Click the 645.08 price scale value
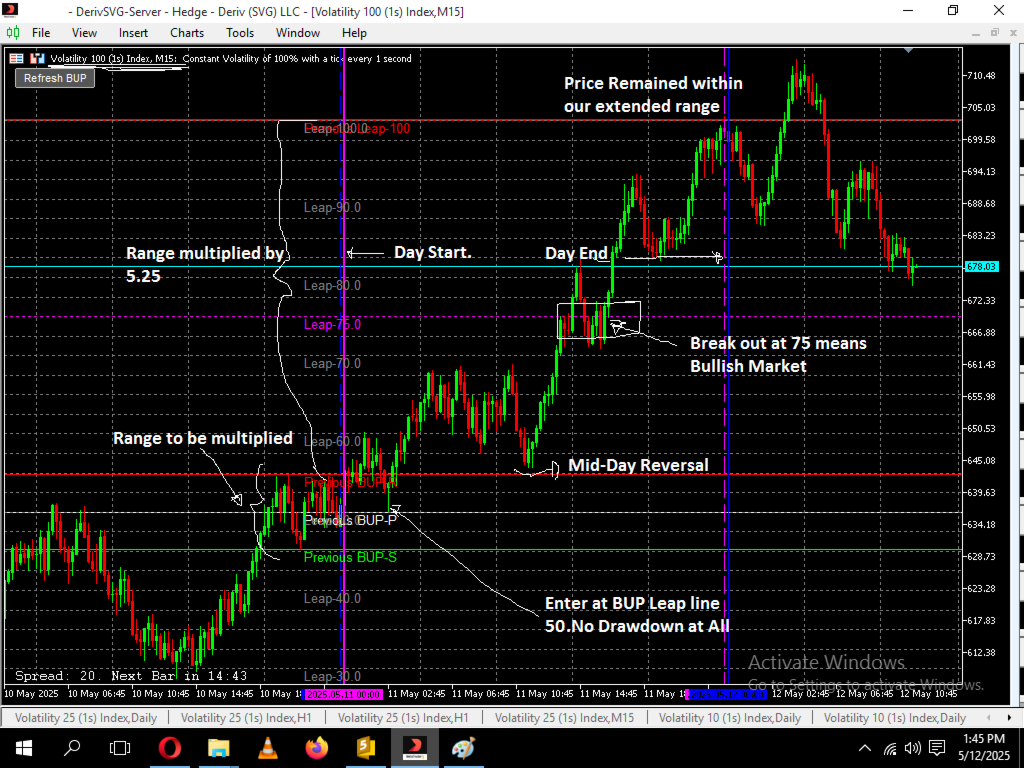1024x768 pixels. [981, 460]
